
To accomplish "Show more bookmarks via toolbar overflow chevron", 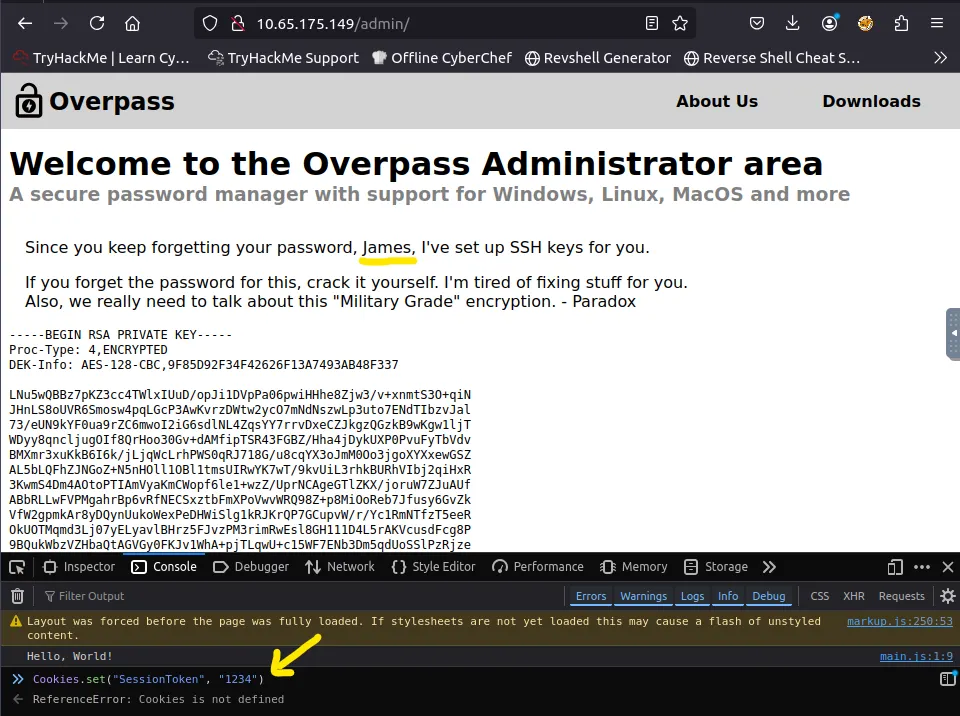I will pyautogui.click(x=940, y=58).
